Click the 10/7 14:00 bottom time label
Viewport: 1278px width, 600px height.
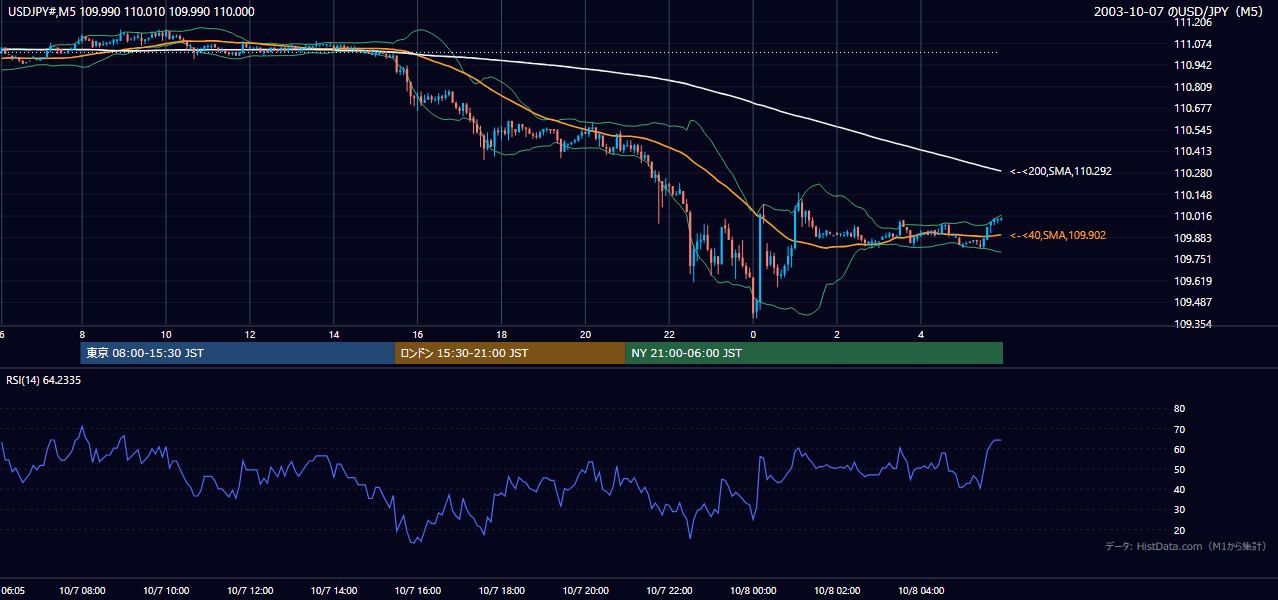(x=334, y=591)
